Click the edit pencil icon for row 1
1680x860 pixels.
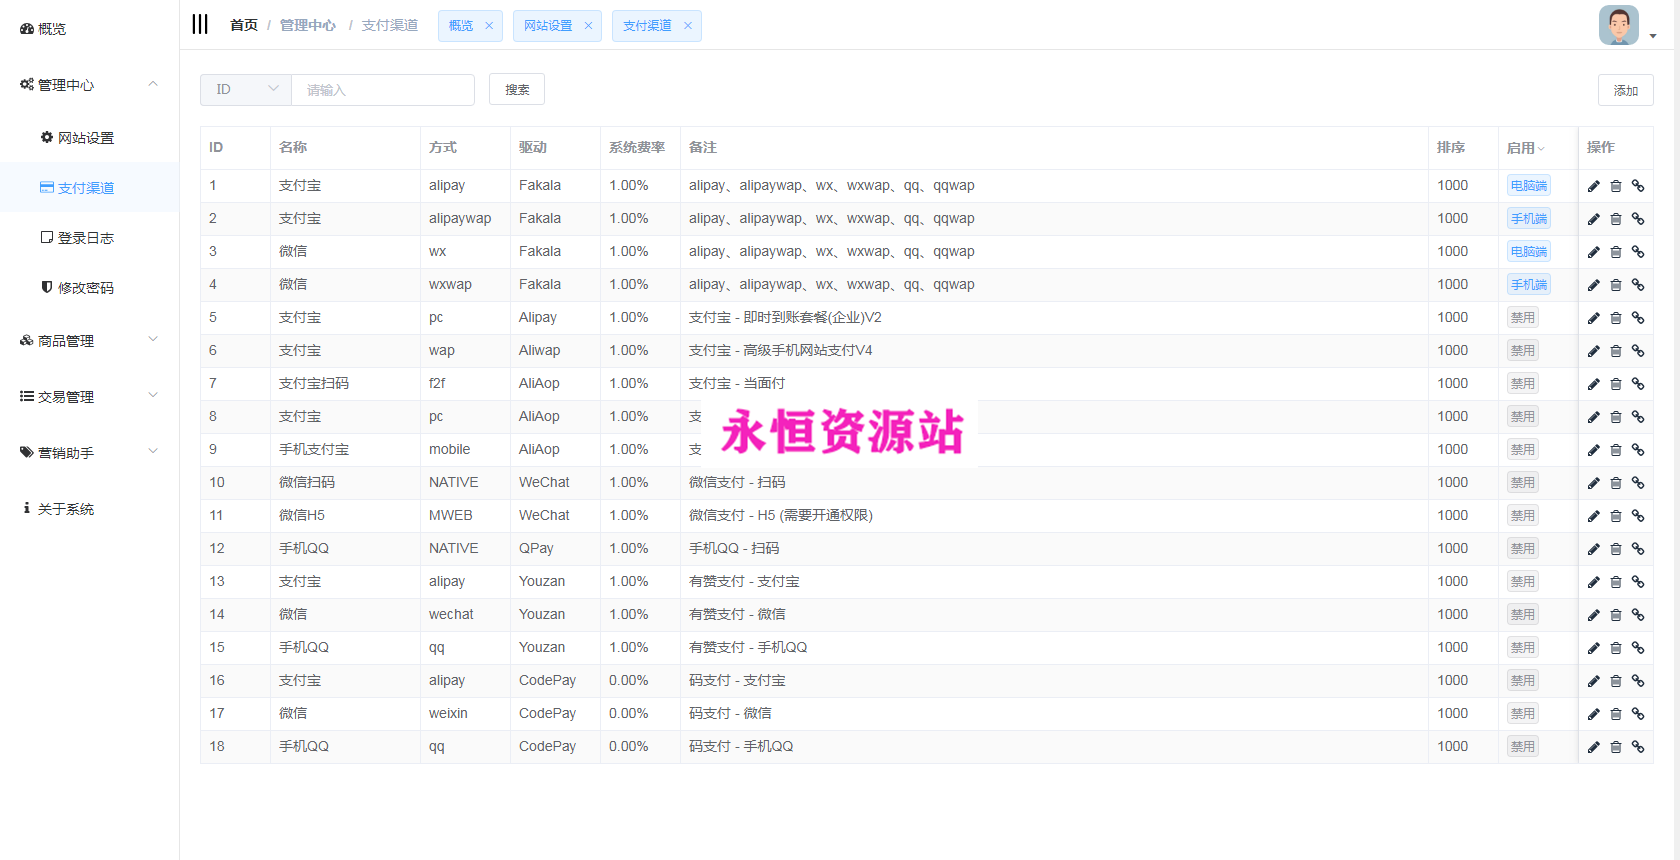[1594, 186]
